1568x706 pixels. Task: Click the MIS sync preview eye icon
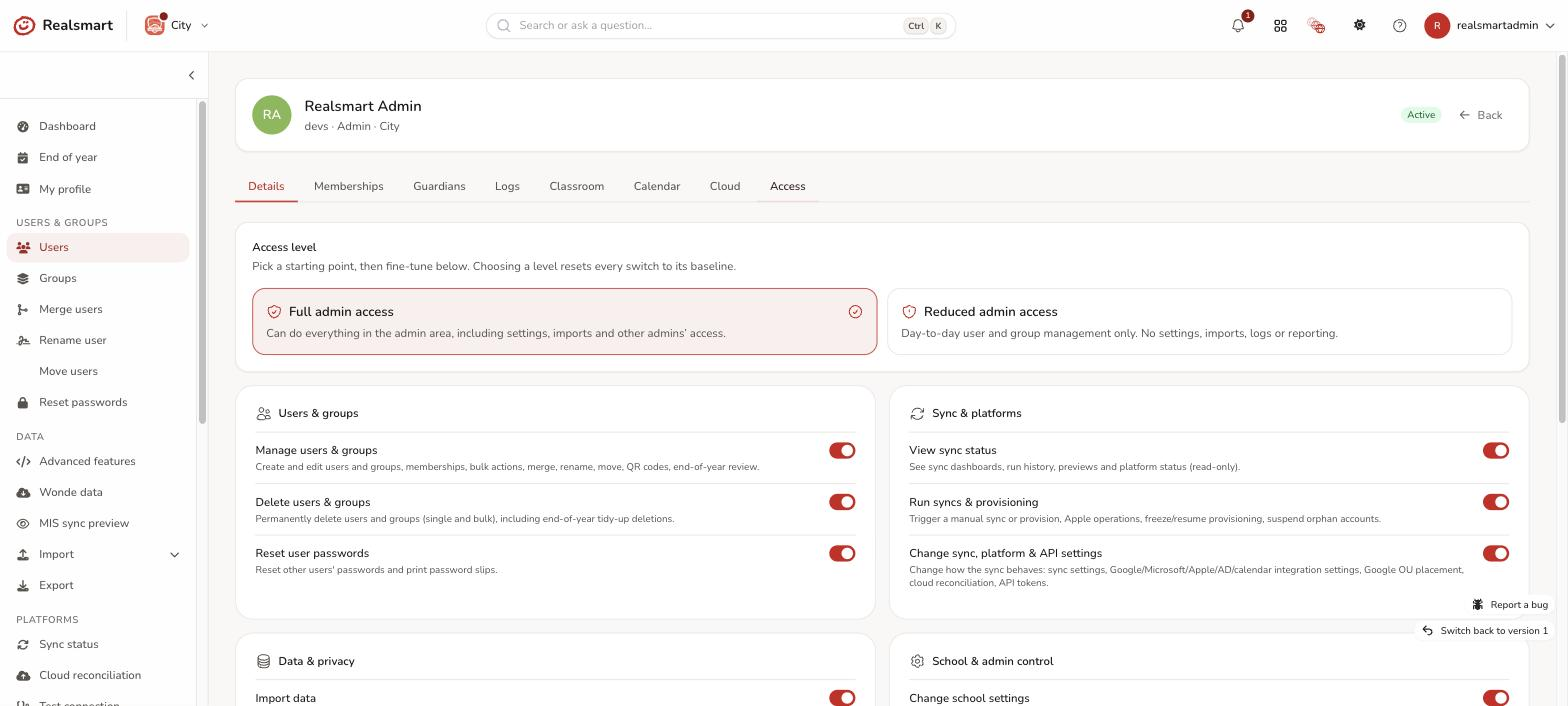coord(23,523)
